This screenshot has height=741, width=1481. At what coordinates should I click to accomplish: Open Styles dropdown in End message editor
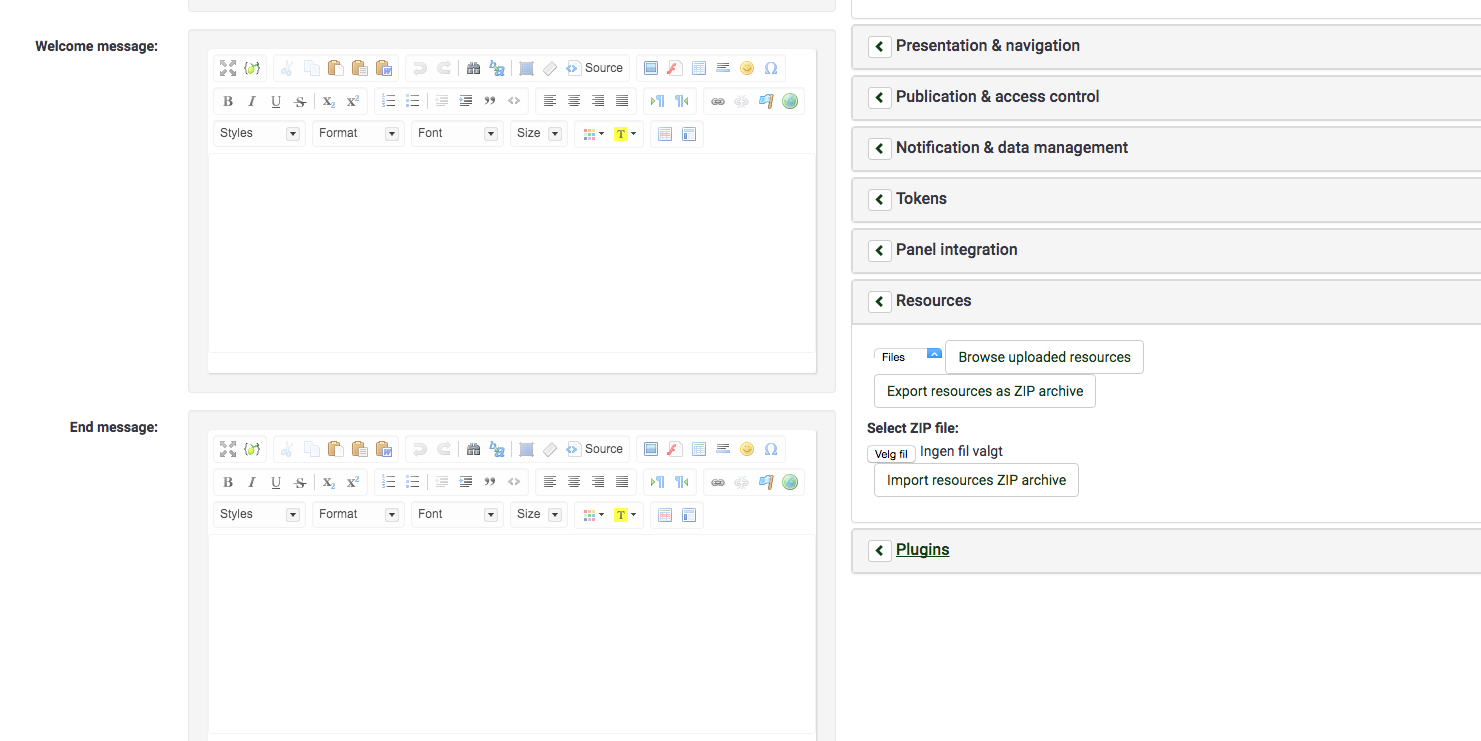tap(260, 514)
